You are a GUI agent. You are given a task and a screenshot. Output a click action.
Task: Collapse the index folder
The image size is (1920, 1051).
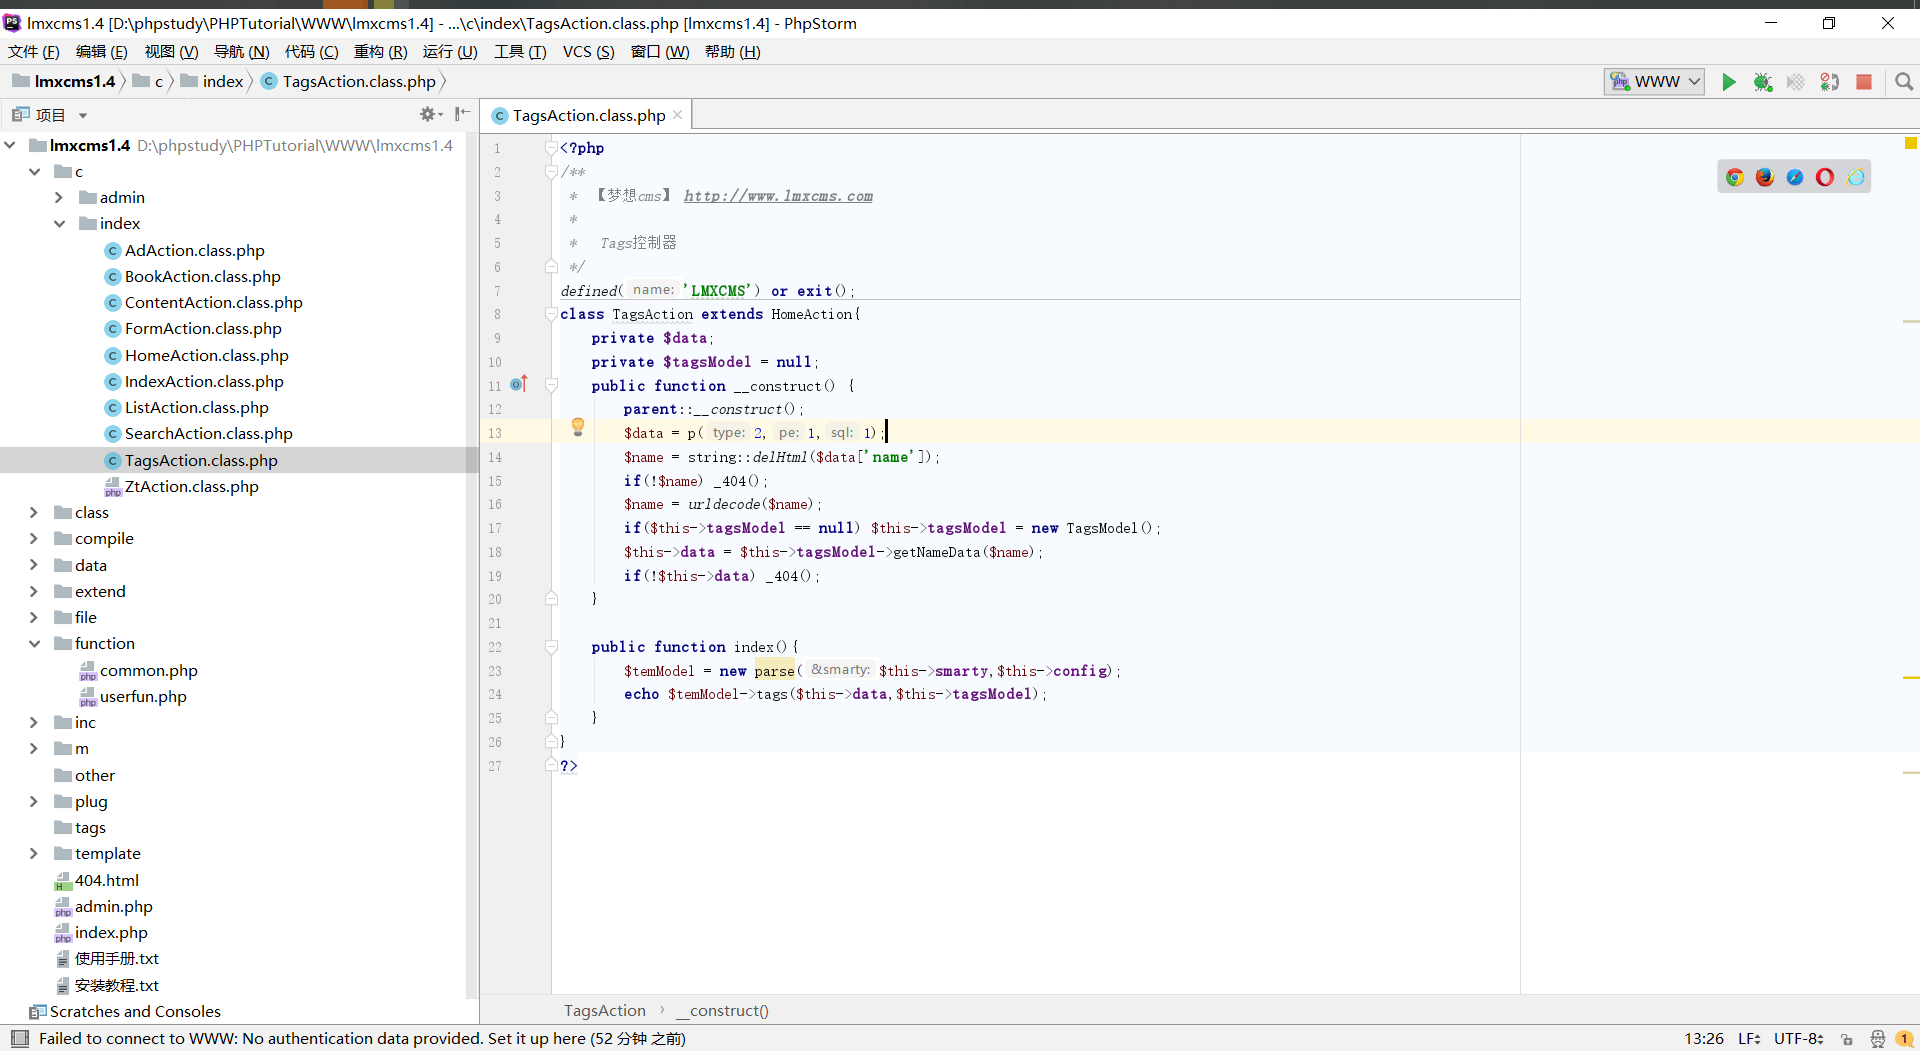59,223
